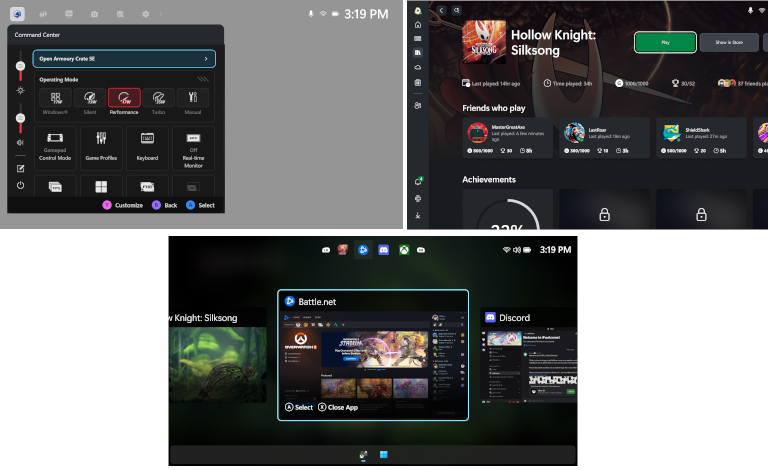Open the profile avatar in the Xbox sidebar
This screenshot has height=470, width=768.
click(418, 11)
